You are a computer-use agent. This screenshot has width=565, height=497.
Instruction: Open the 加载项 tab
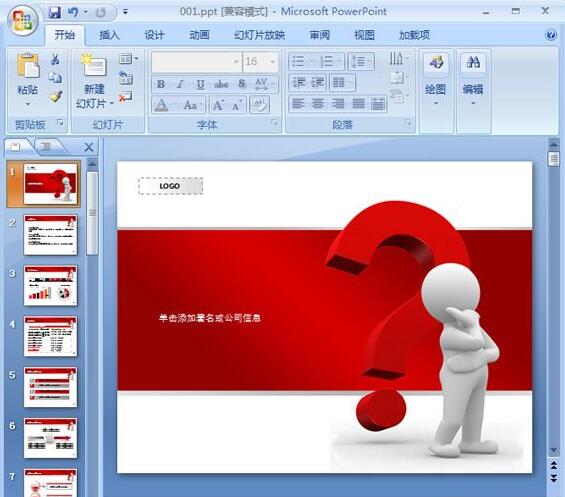[414, 35]
